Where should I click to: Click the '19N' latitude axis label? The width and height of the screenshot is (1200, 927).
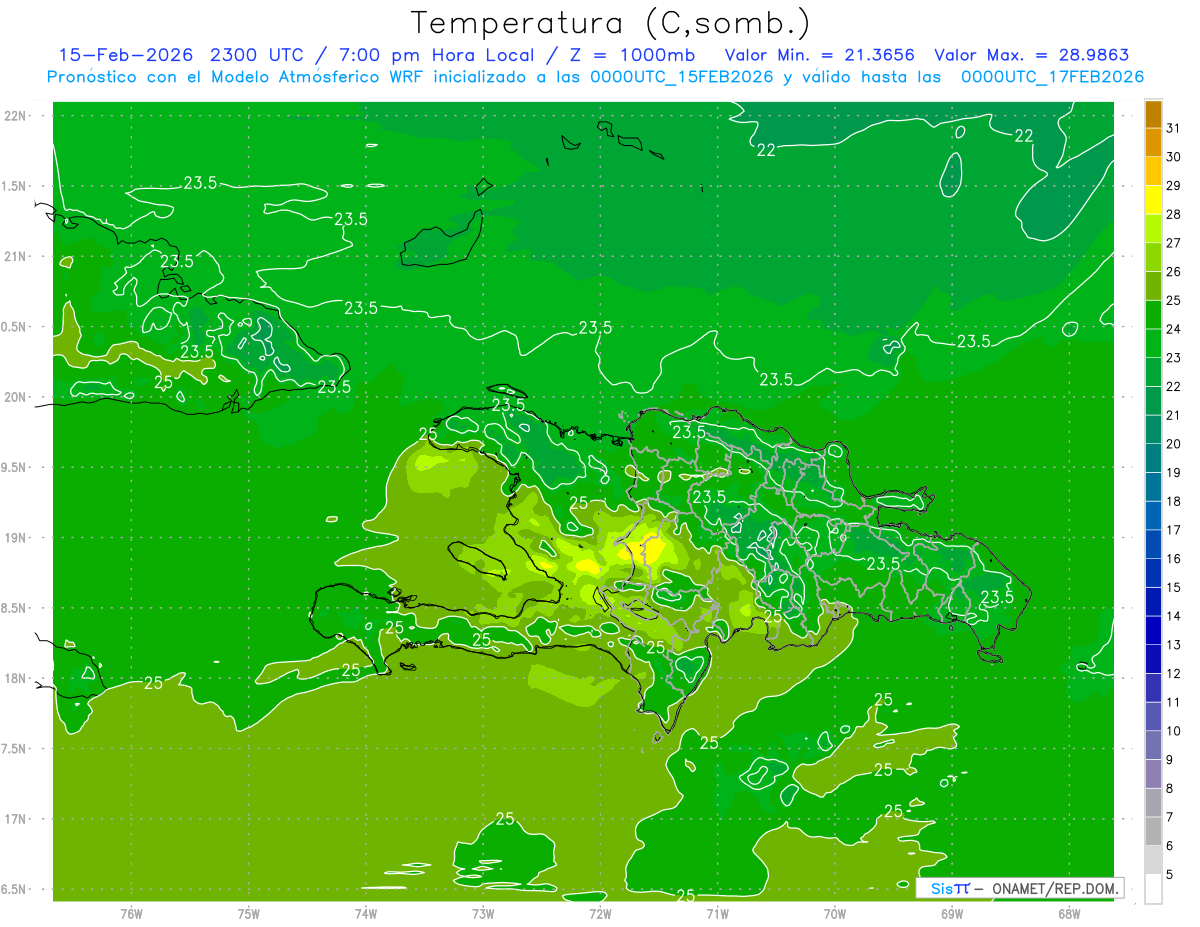click(x=15, y=538)
